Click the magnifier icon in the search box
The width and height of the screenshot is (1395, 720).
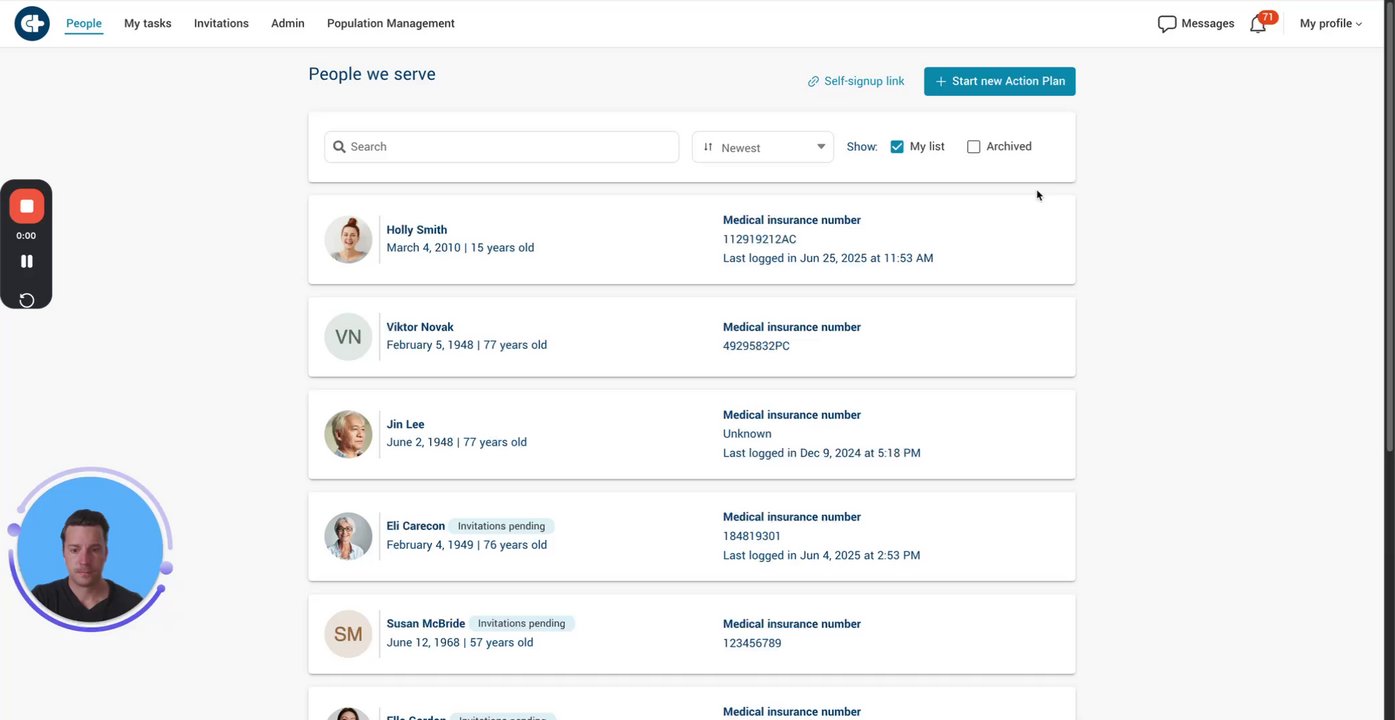340,147
